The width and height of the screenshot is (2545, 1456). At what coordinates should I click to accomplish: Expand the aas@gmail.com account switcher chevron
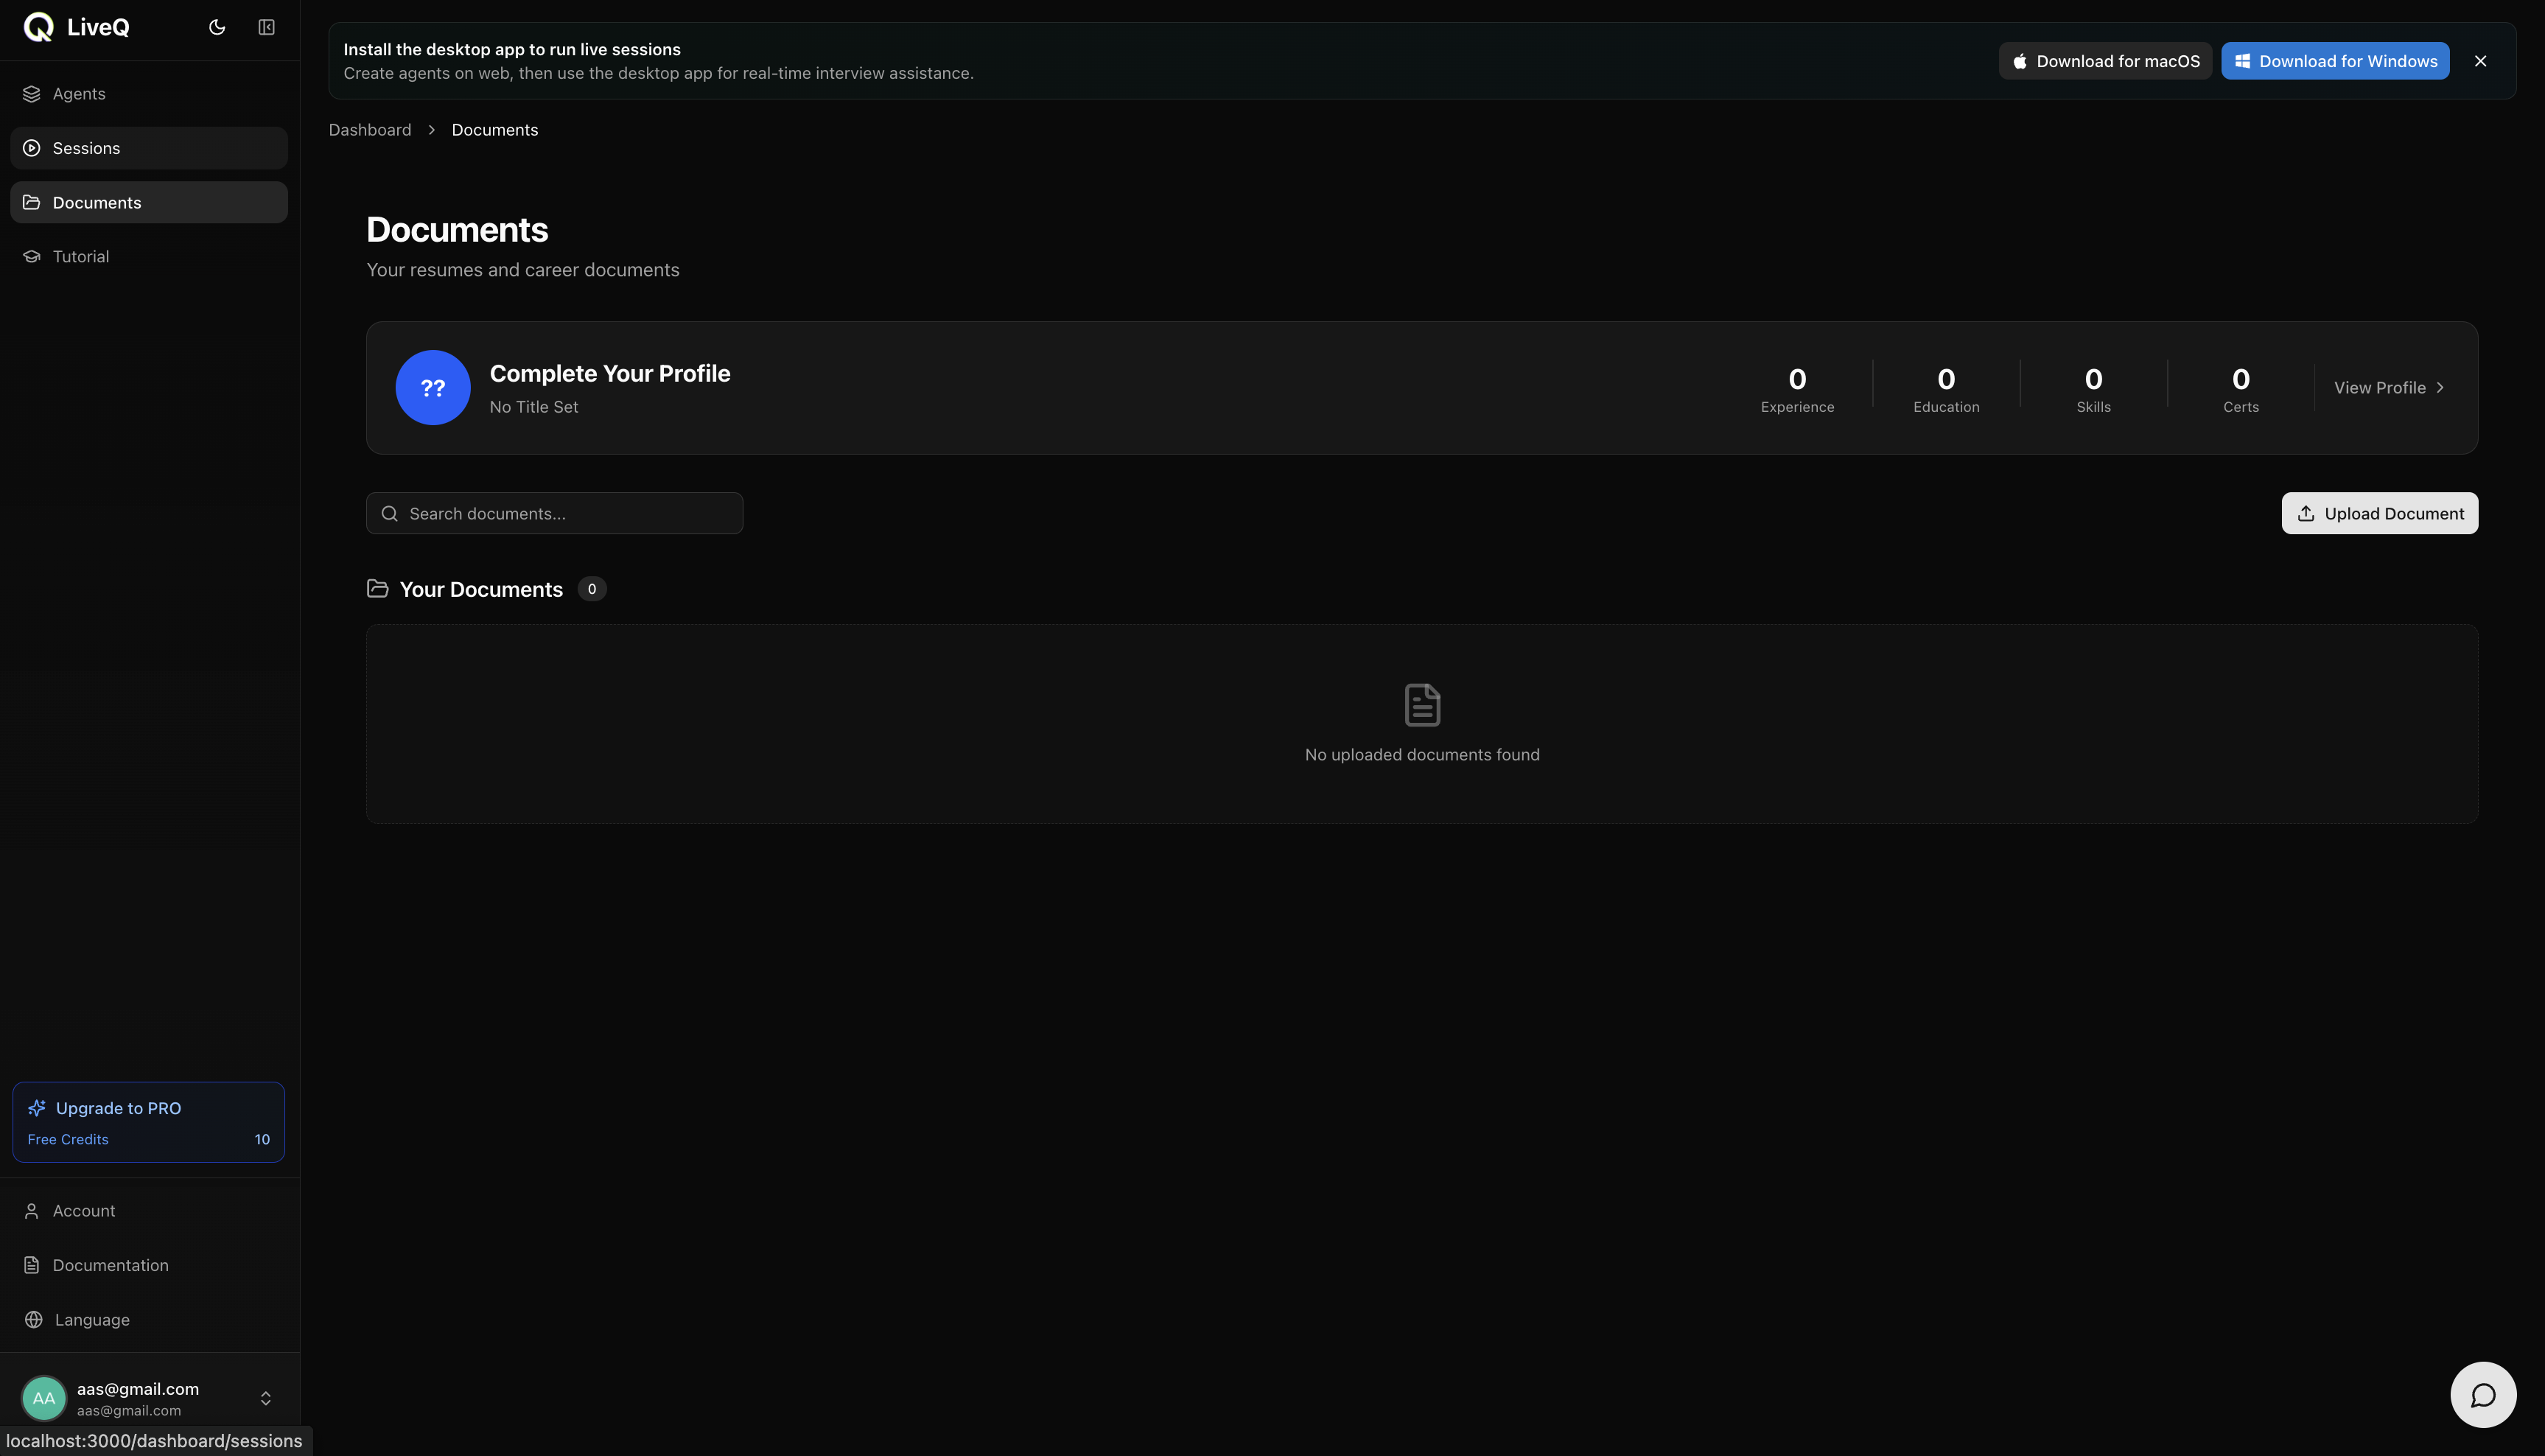pyautogui.click(x=266, y=1398)
